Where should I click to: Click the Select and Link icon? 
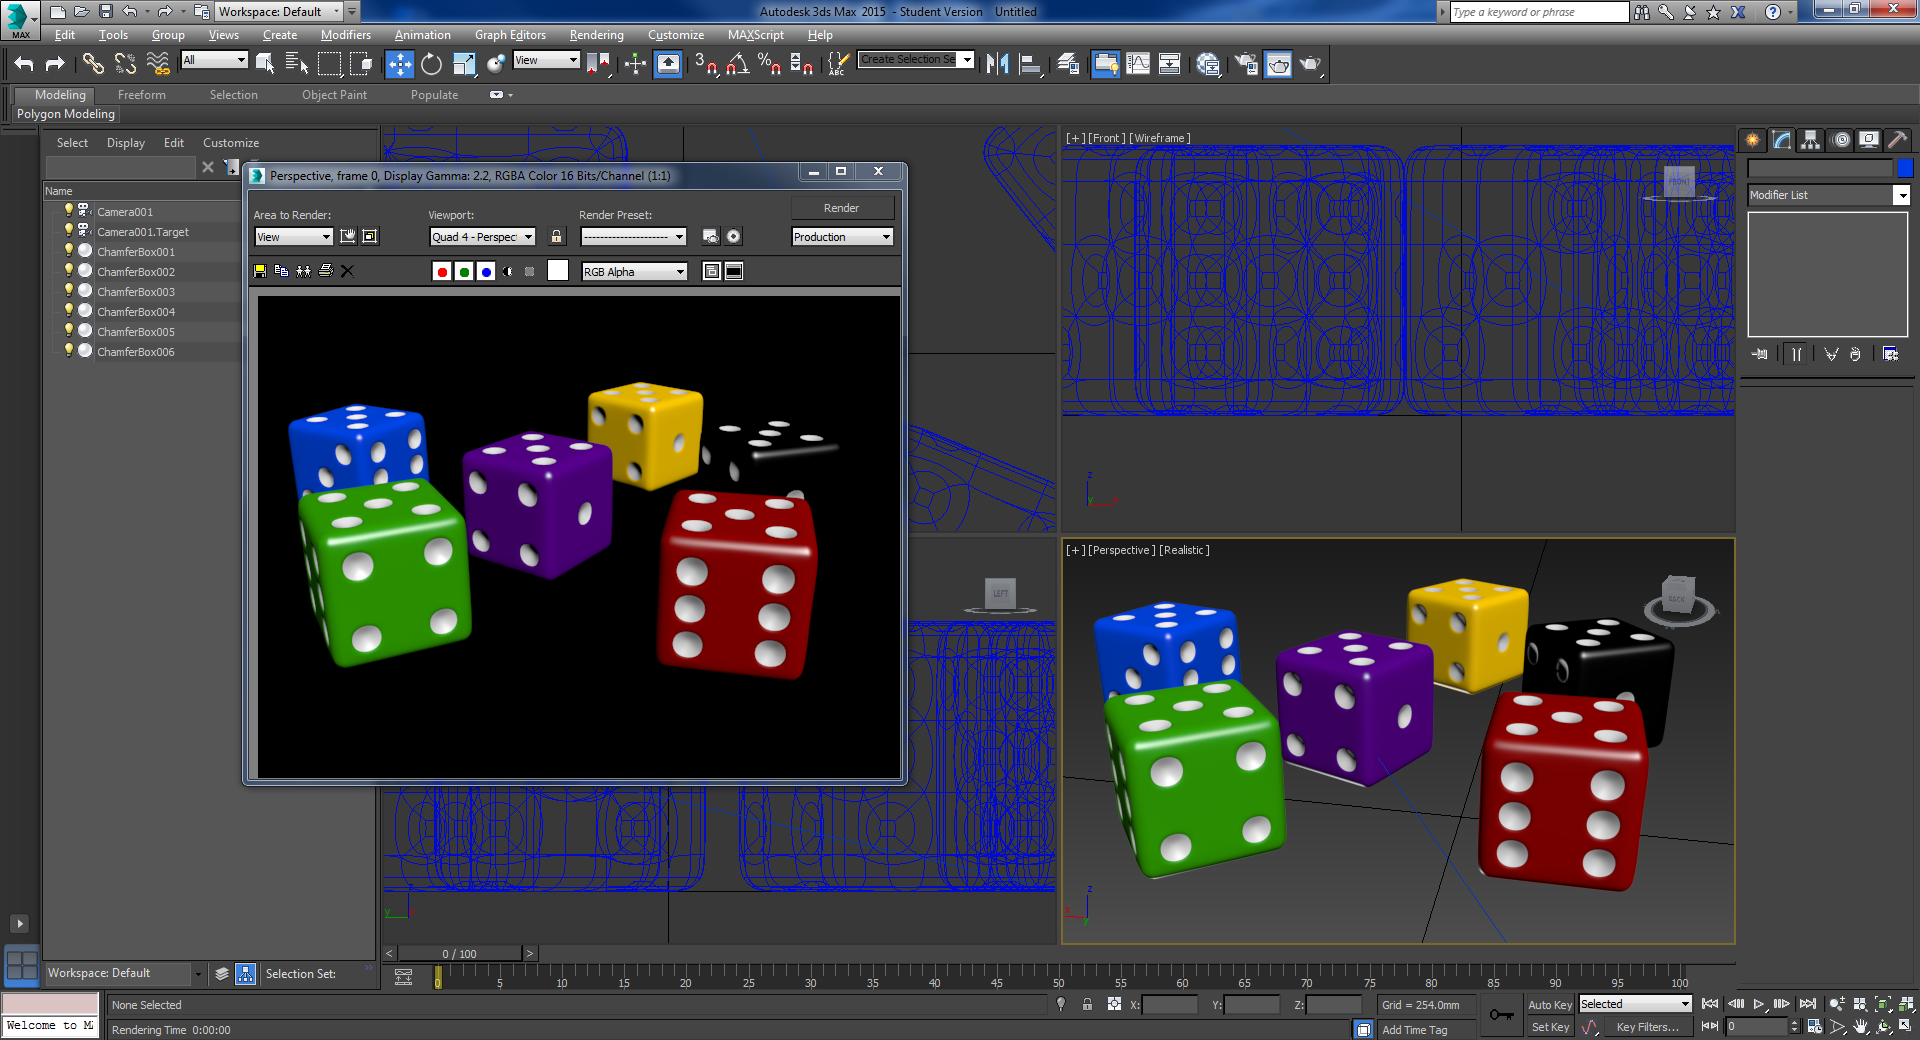coord(93,64)
